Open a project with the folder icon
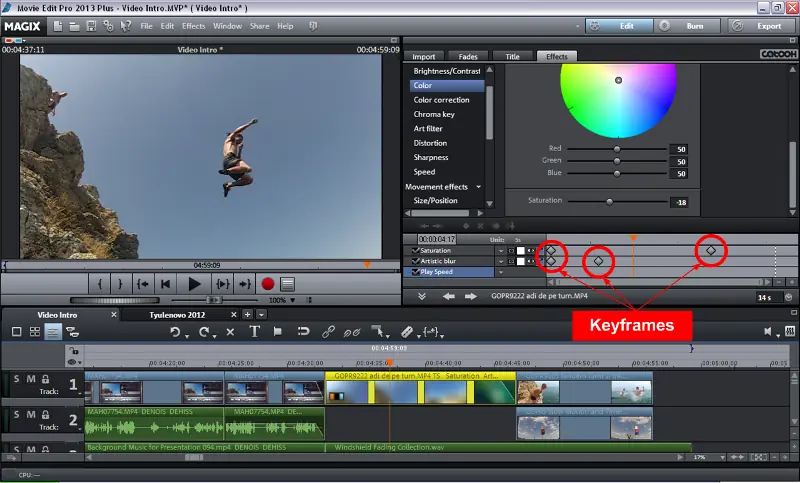The width and height of the screenshot is (800, 483). pos(74,26)
